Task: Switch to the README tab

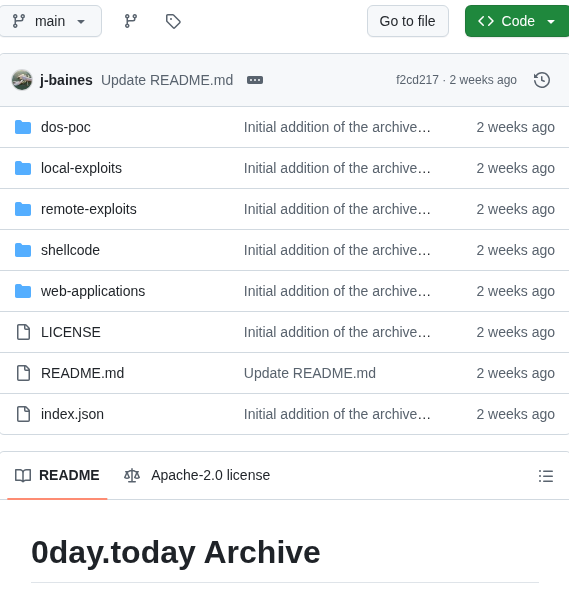Action: click(57, 475)
